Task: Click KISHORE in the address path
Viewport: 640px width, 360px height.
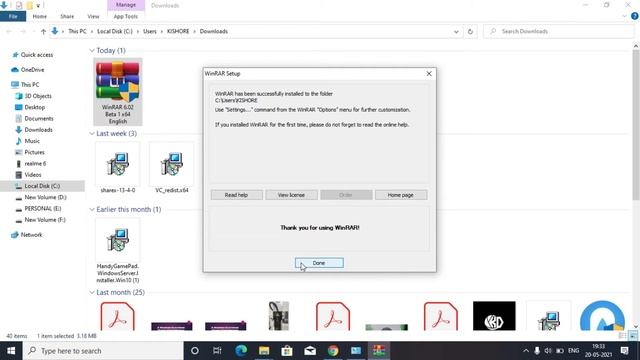Action: point(178,31)
